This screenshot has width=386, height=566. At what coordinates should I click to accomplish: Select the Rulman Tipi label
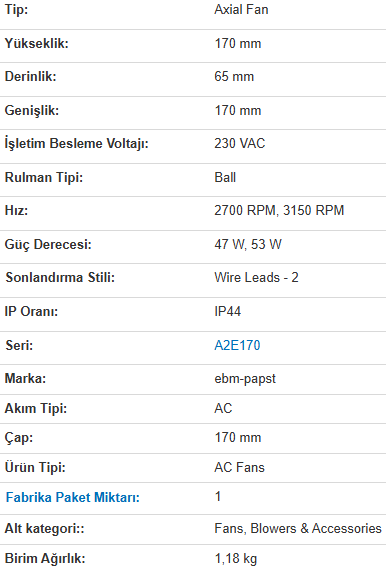(x=44, y=178)
